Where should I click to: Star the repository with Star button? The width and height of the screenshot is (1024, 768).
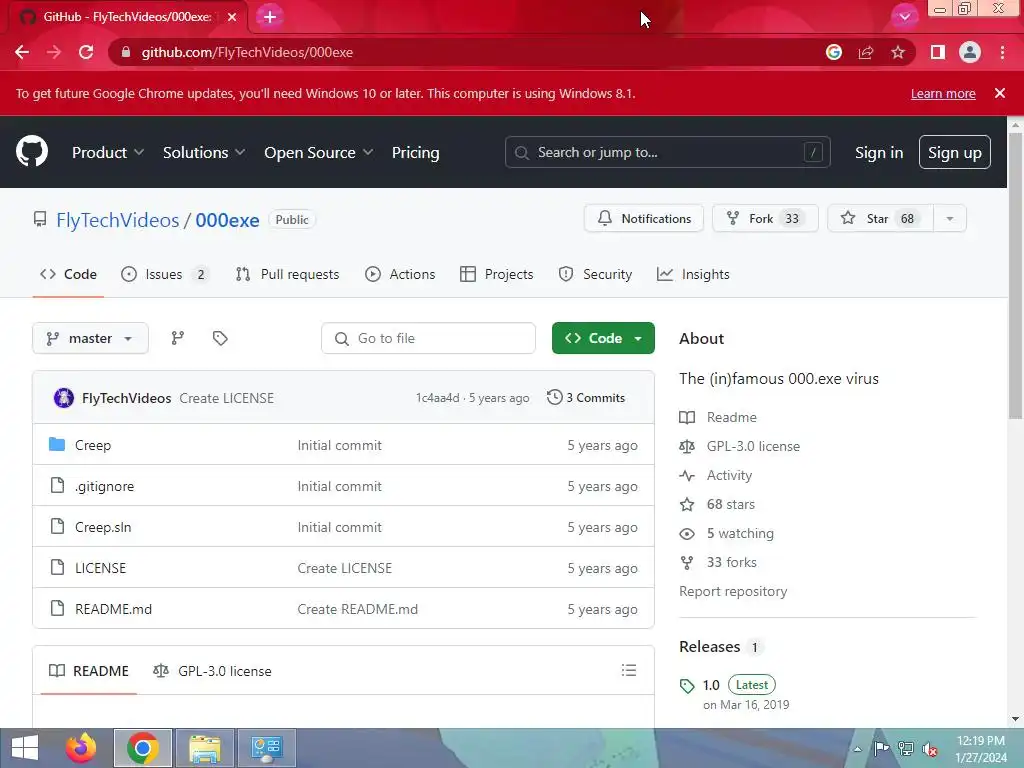point(880,218)
